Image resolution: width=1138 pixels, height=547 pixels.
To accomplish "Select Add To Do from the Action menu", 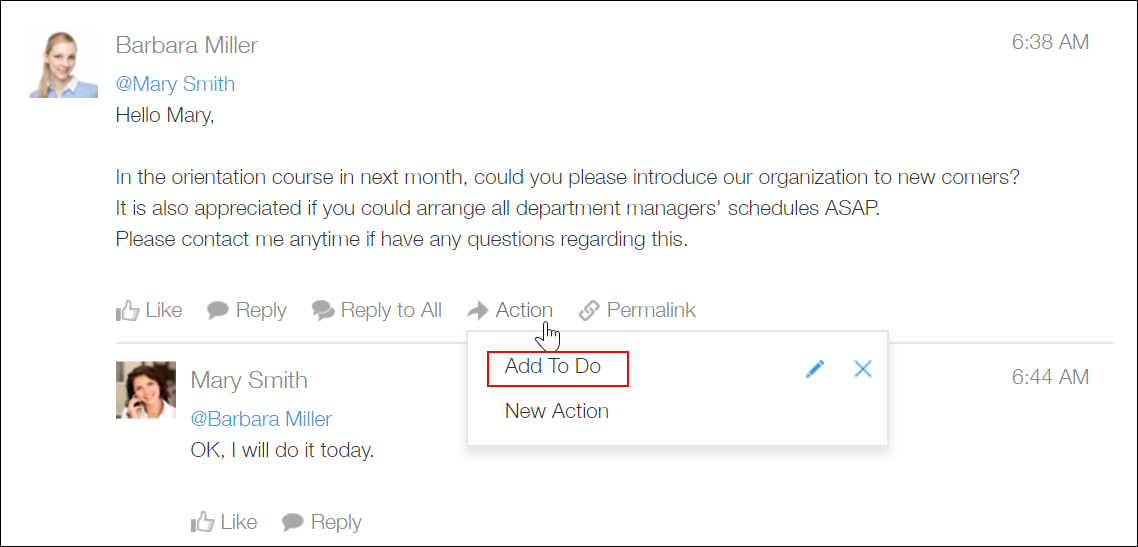I will tap(553, 367).
